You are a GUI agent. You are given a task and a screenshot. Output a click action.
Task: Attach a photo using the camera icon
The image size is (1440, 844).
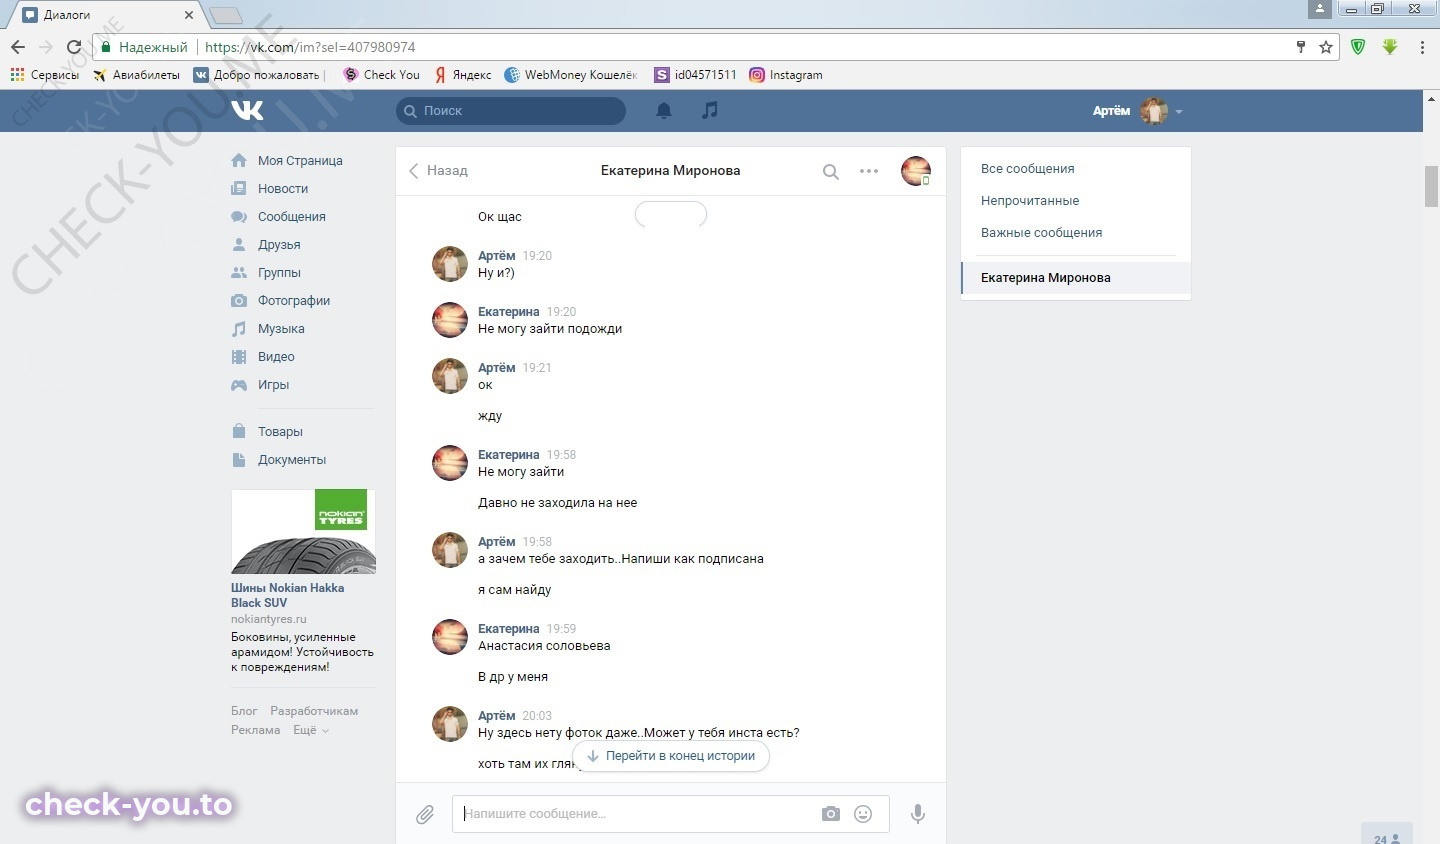pos(831,814)
